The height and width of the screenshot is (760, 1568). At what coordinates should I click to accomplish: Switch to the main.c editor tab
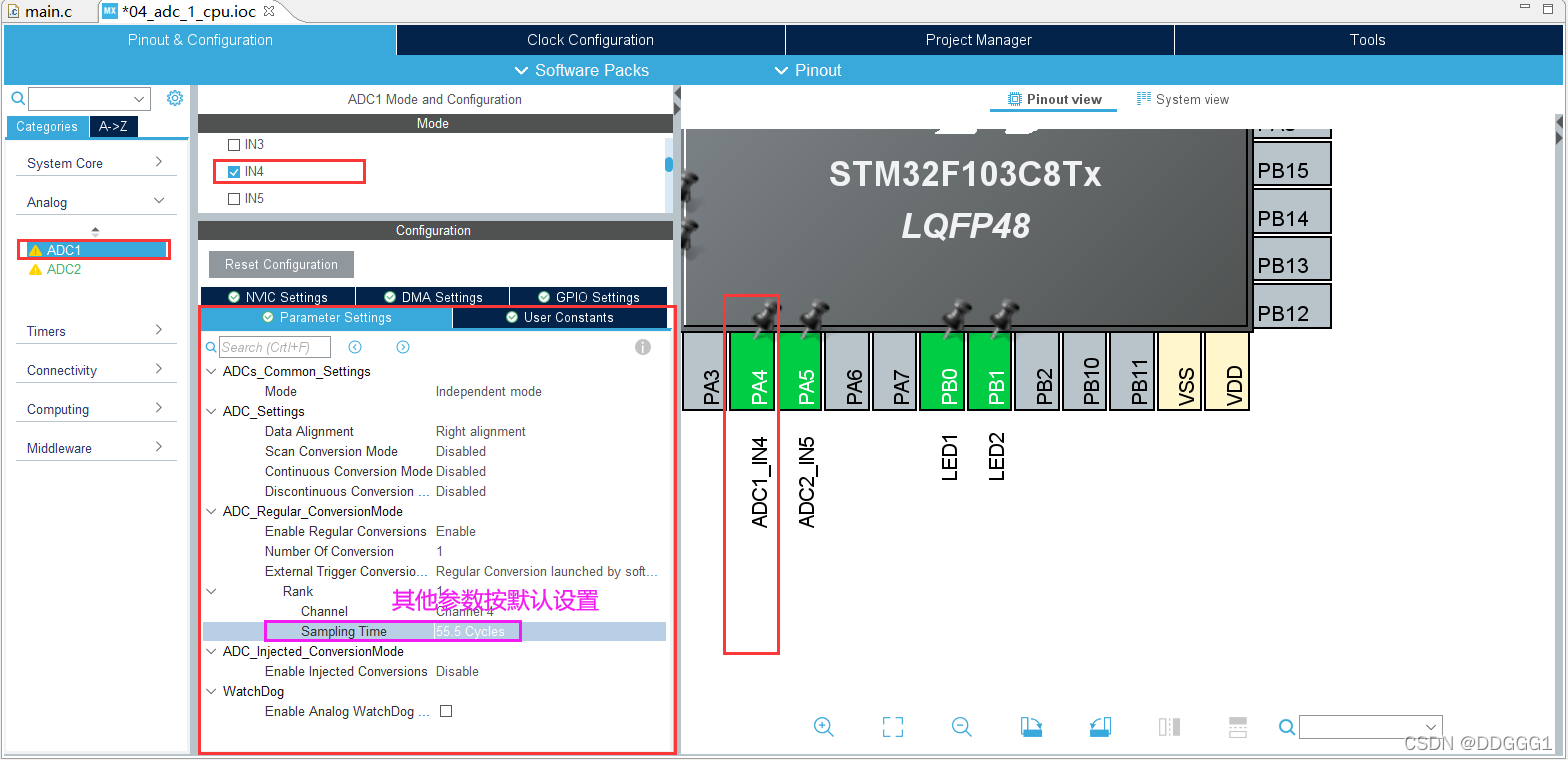[47, 11]
